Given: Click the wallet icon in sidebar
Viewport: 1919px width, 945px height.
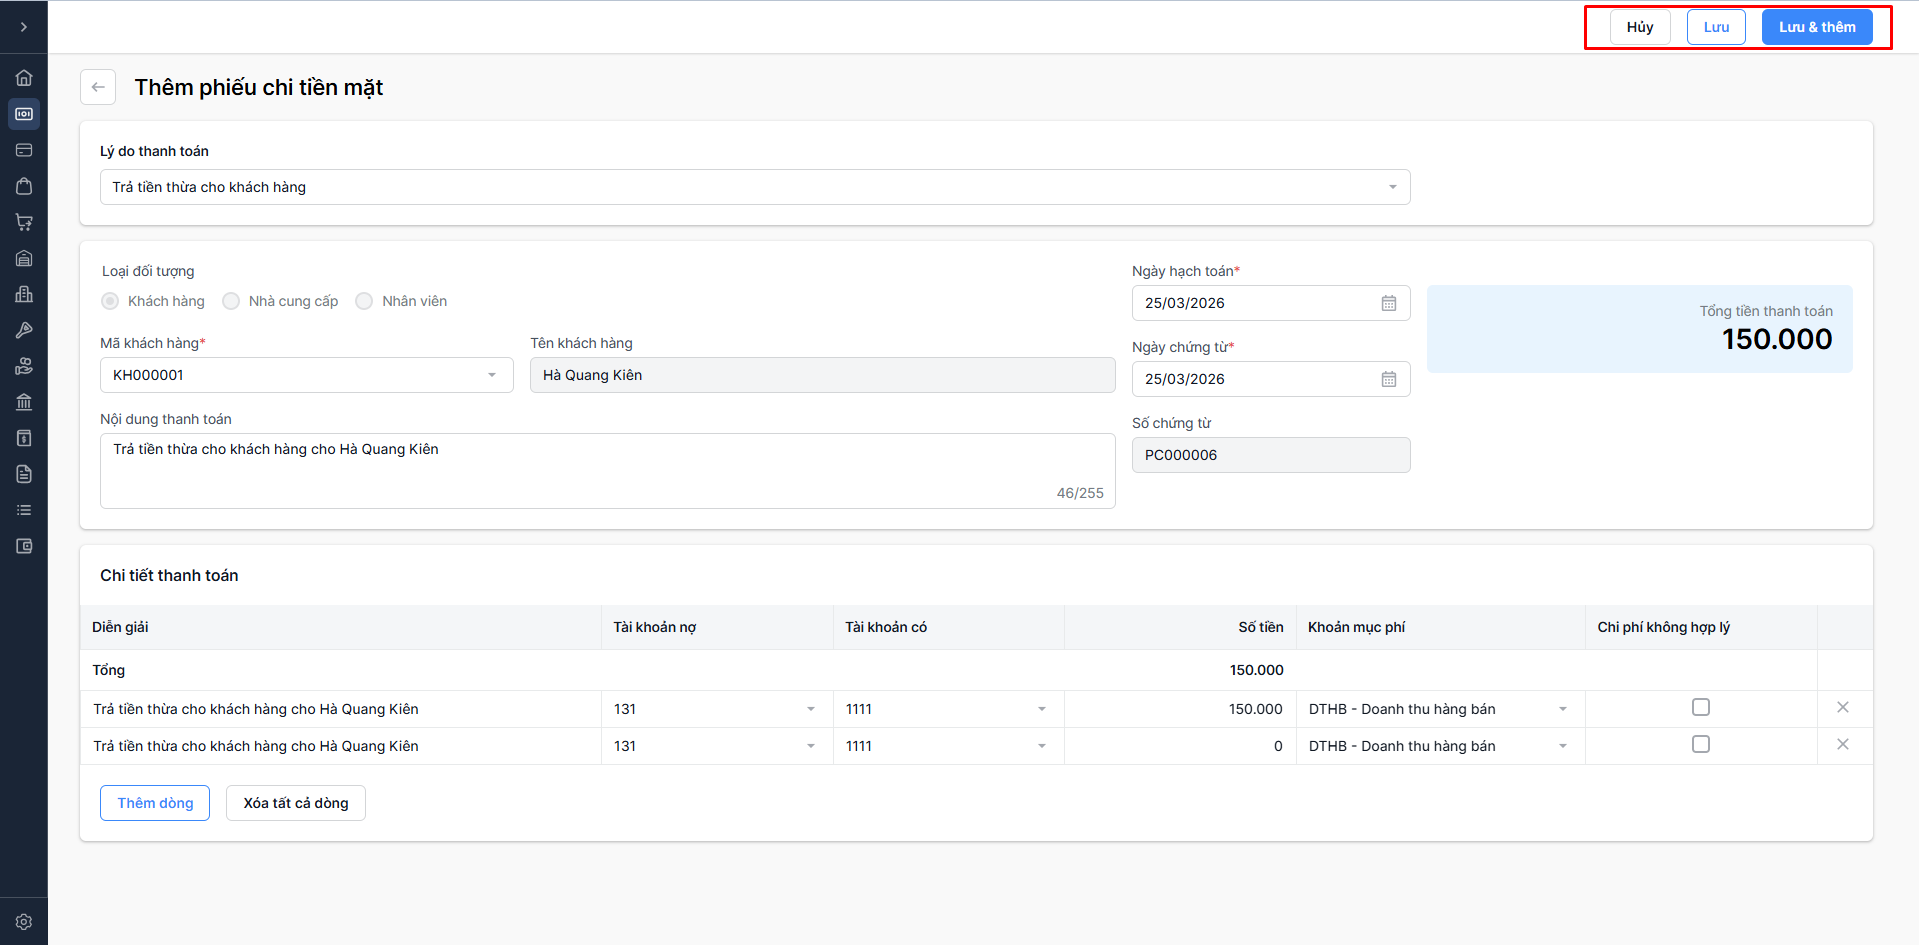Looking at the screenshot, I should coord(24,546).
